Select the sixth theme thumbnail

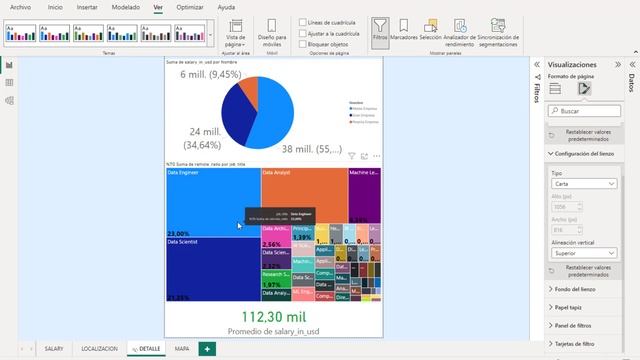pos(190,33)
